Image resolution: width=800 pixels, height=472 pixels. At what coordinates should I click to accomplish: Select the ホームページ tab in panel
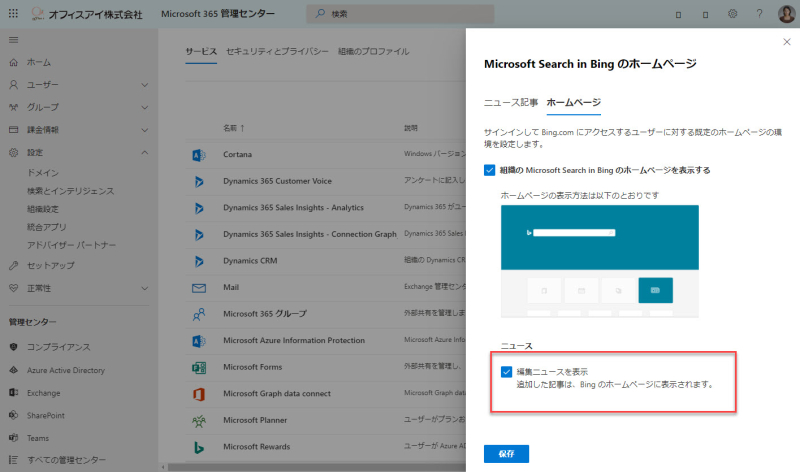coord(573,103)
